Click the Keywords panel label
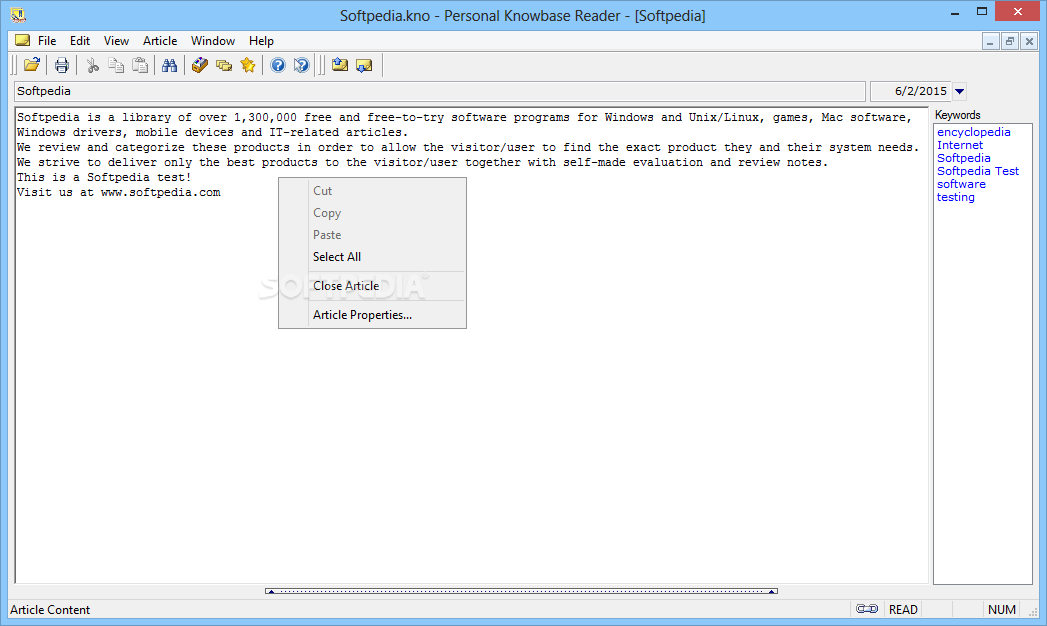 [x=958, y=115]
